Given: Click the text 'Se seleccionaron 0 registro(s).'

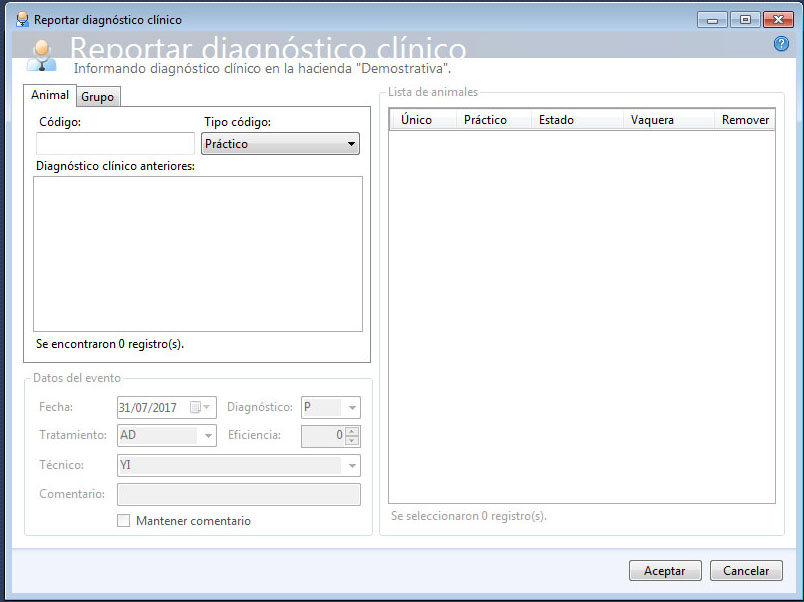Looking at the screenshot, I should tap(469, 516).
